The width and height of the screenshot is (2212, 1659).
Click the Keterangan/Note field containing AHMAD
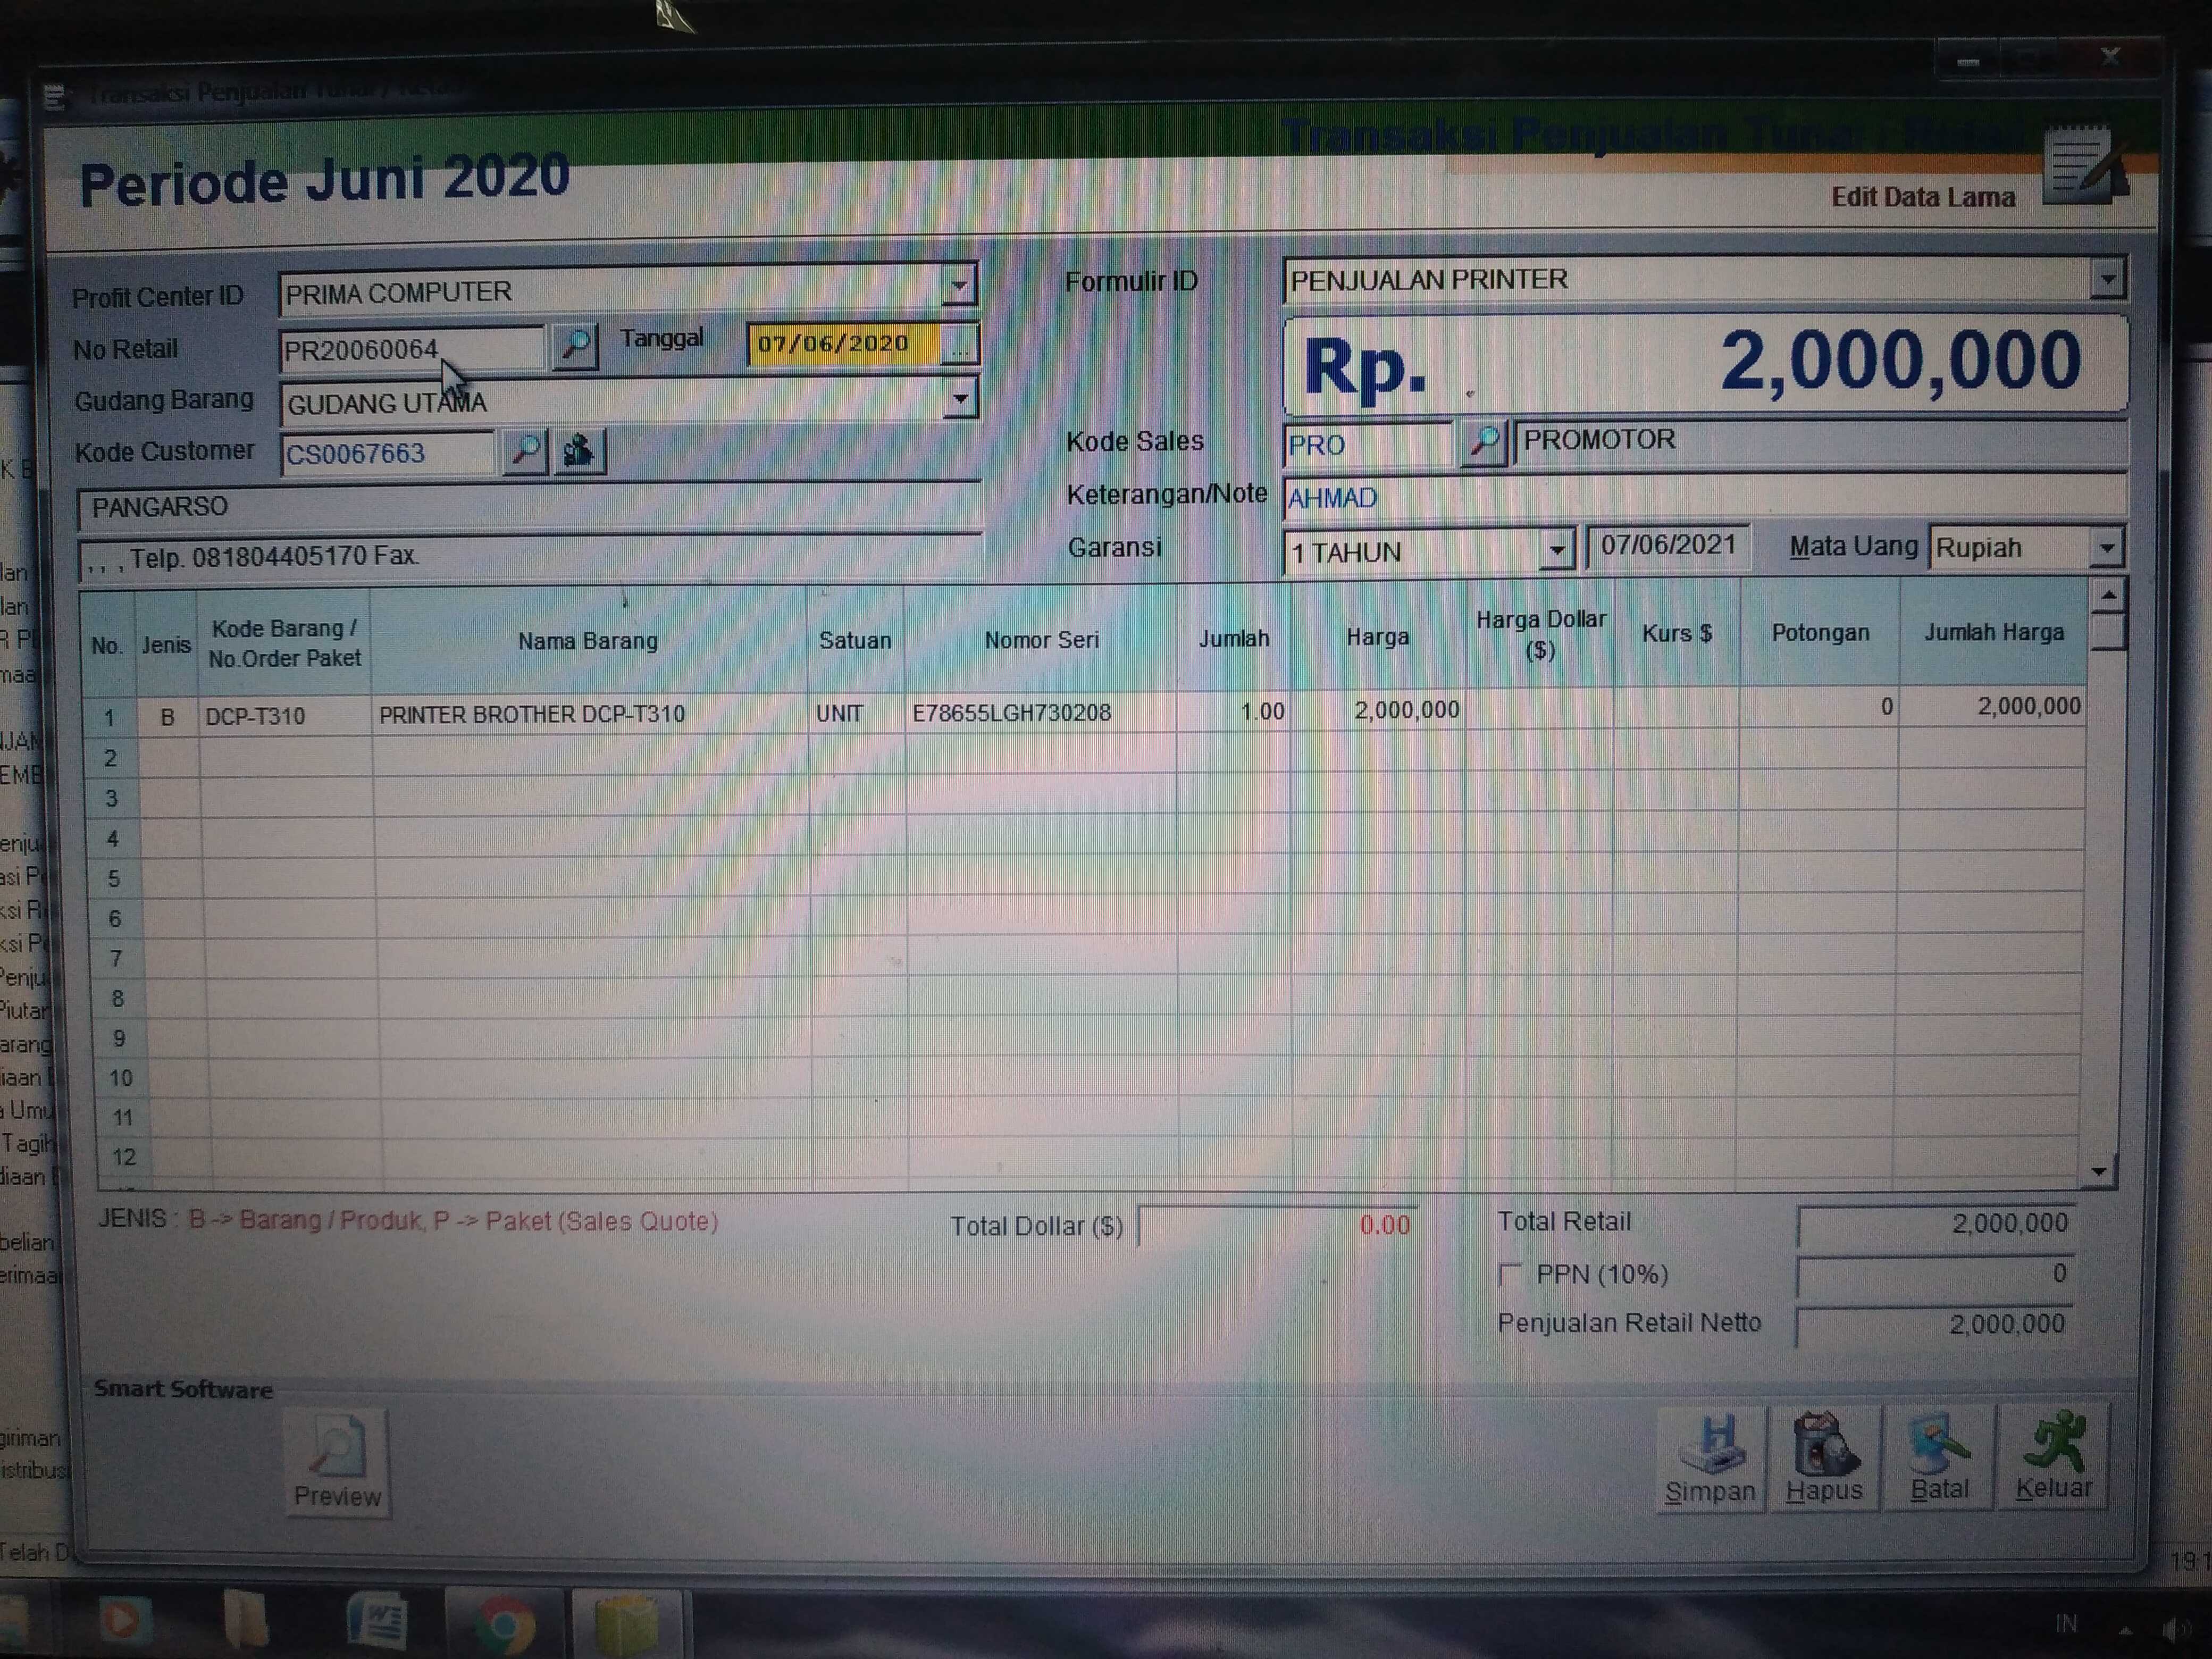1700,497
